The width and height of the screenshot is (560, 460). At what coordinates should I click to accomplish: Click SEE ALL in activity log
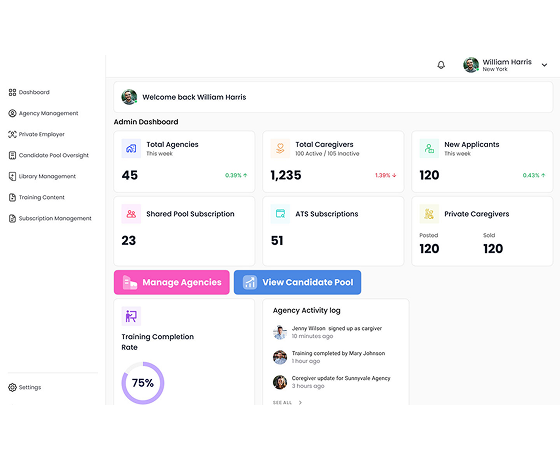pos(282,402)
